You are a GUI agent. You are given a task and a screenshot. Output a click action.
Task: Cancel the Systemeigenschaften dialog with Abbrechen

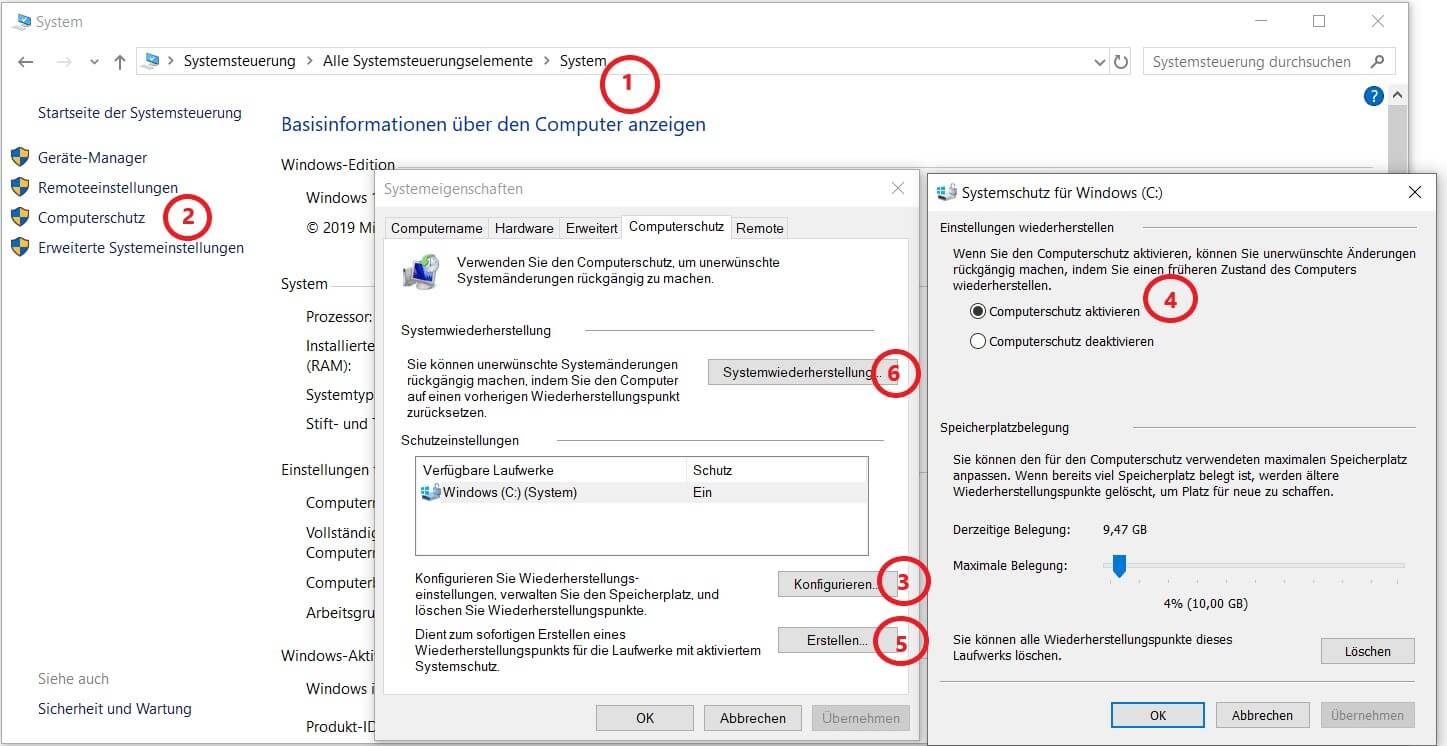pos(752,718)
